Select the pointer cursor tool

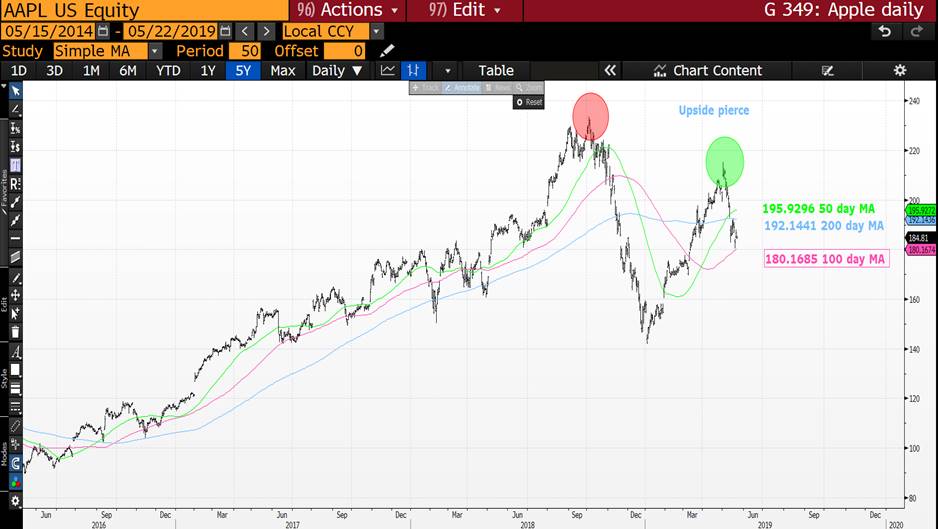[x=16, y=91]
